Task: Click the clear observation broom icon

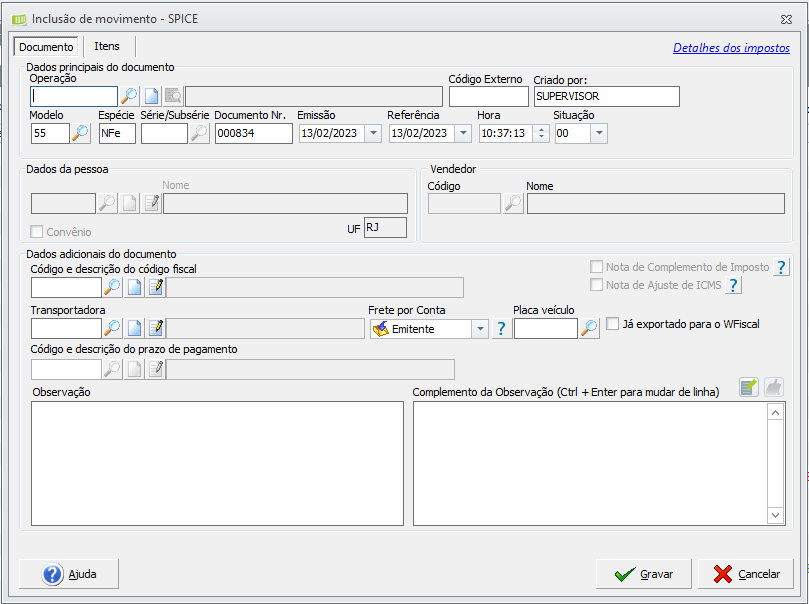Action: pos(773,387)
